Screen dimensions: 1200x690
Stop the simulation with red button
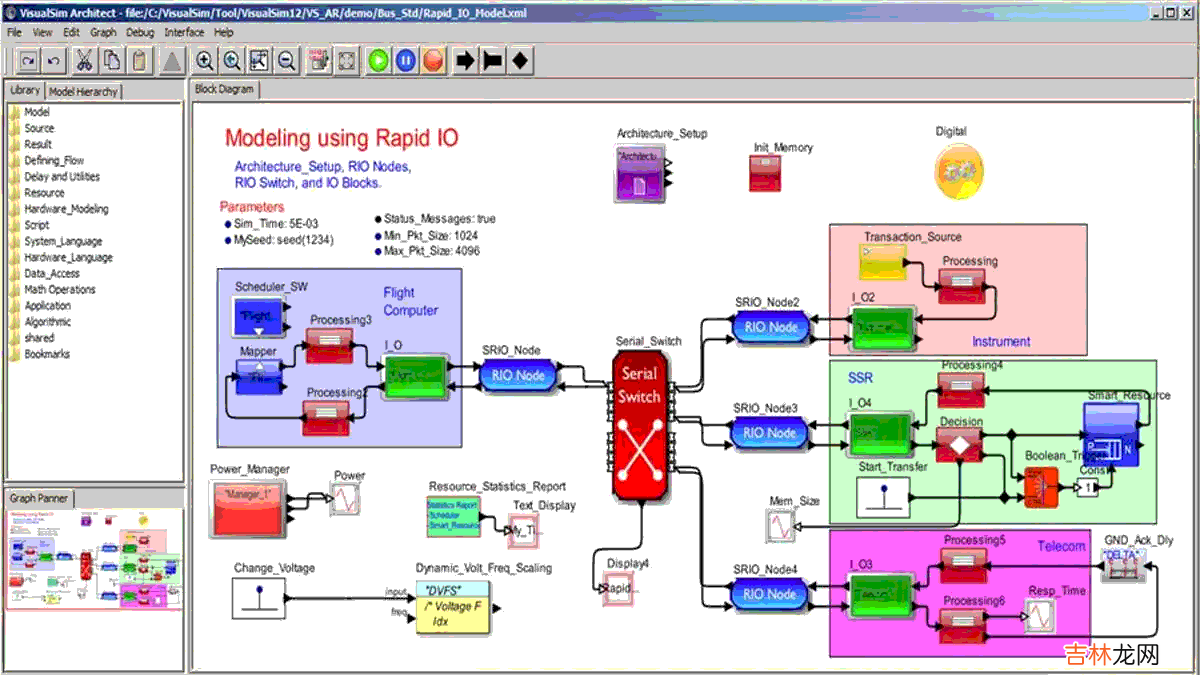coord(432,61)
